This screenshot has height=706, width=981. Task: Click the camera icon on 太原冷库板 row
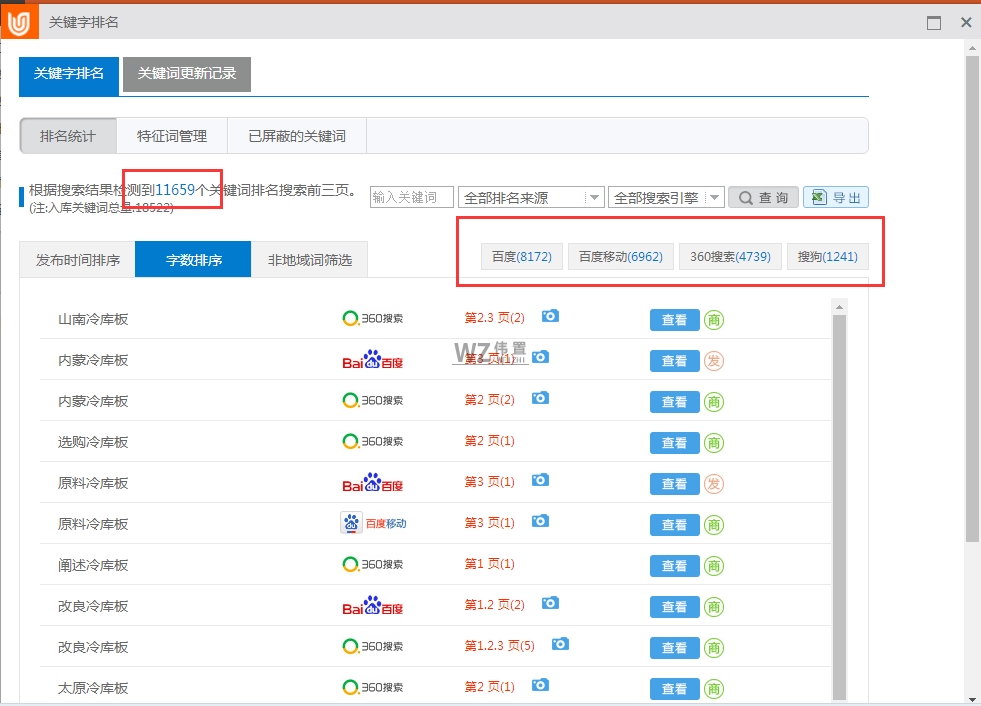coord(541,688)
